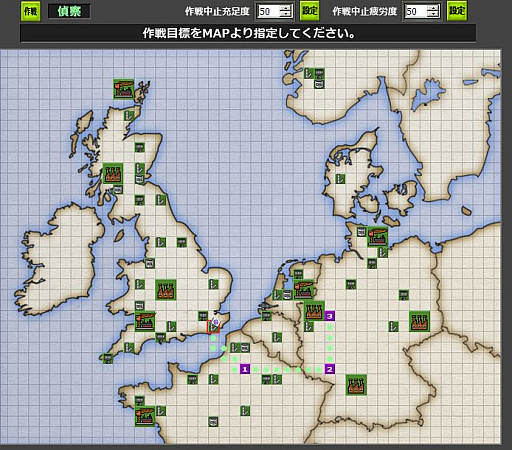The height and width of the screenshot is (450, 512).
Task: Target the factory icon in southern Germany
Action: pos(356,385)
